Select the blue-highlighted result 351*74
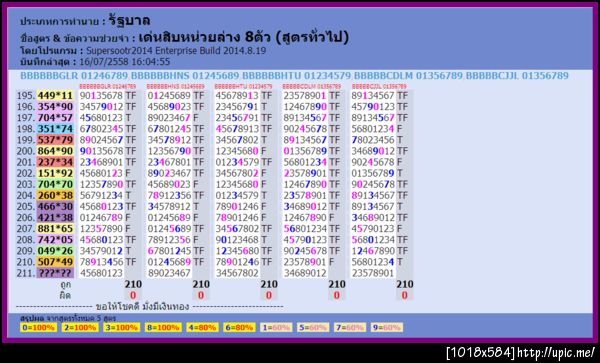The height and width of the screenshot is (363, 600). 55,129
